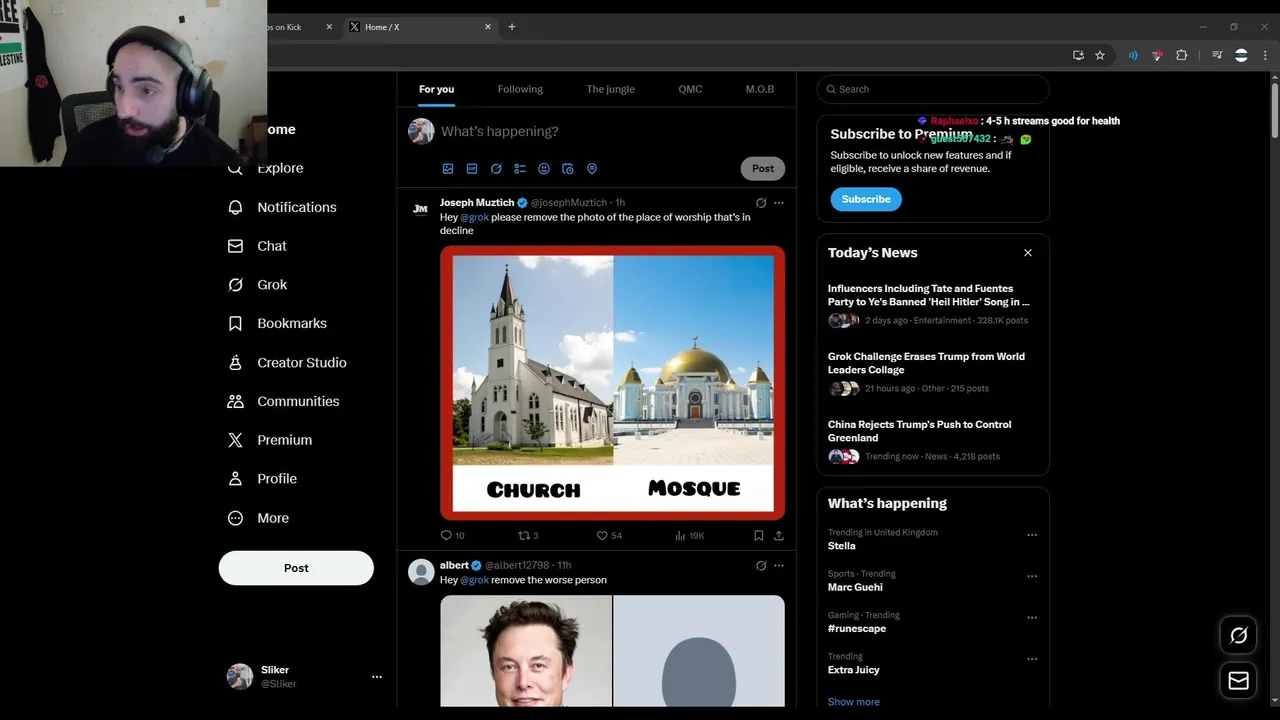Ask Grok about Joseph Muztich's post
The image size is (1280, 720).
pyautogui.click(x=761, y=203)
